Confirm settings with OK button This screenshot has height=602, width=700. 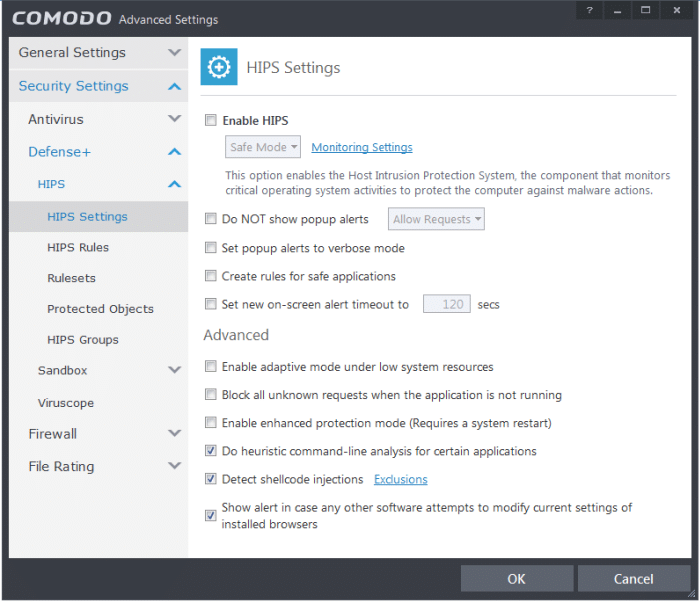[517, 579]
